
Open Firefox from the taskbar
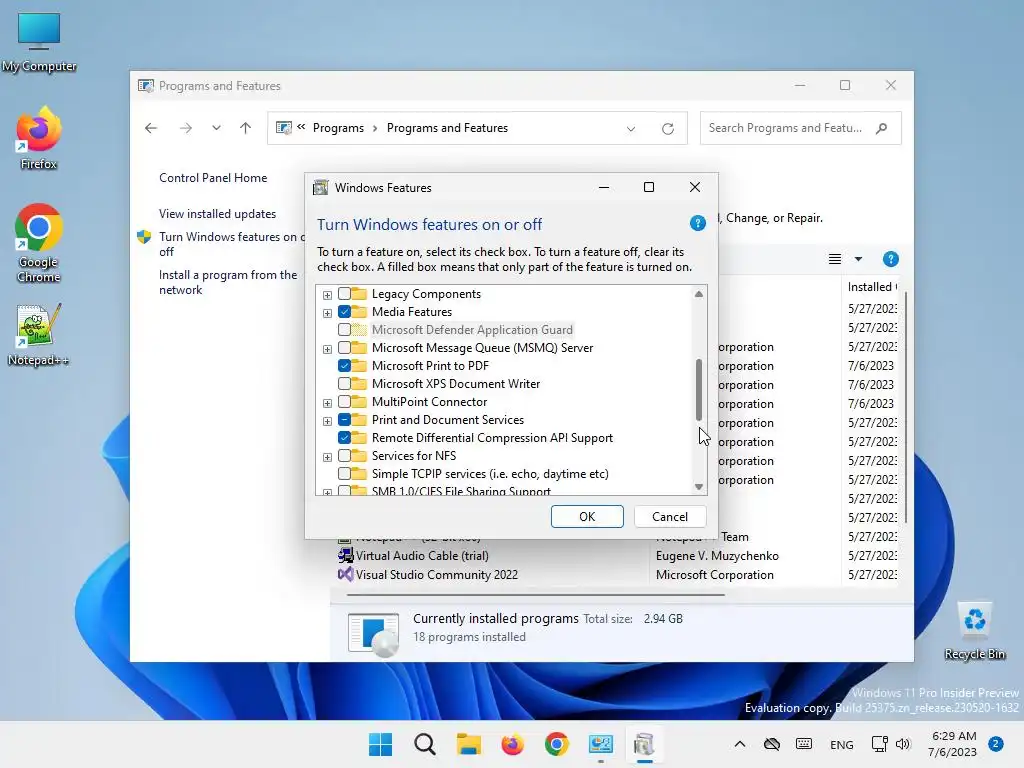513,744
